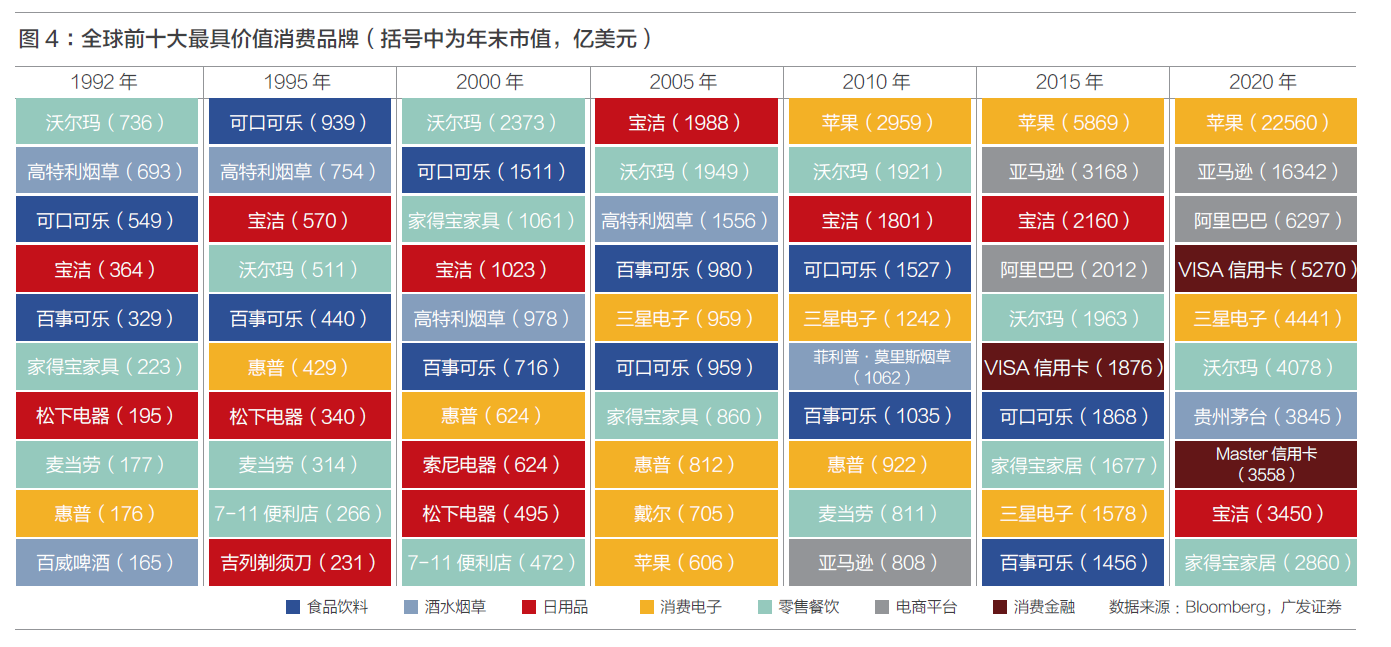Click the cell 可口可乐（939）
Image resolution: width=1391 pixels, height=647 pixels.
coord(300,122)
